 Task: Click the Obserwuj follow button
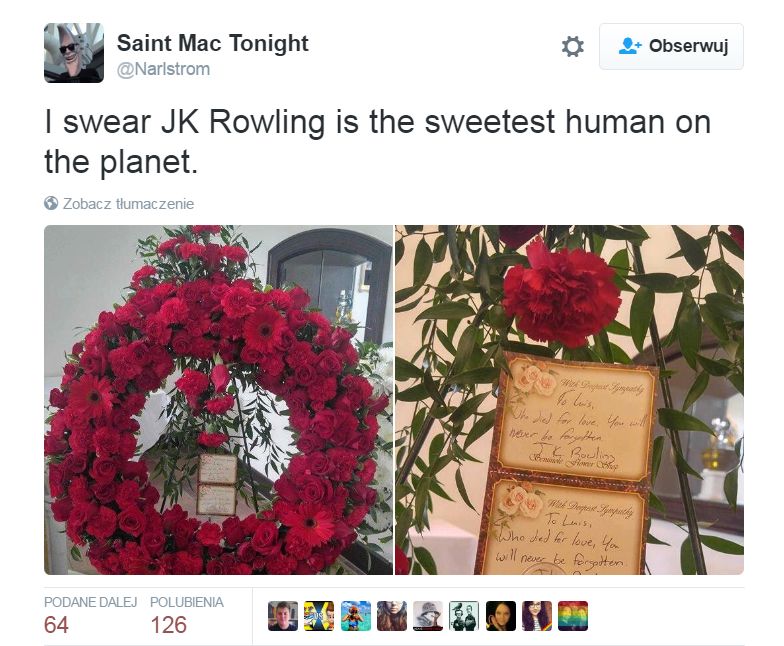[x=671, y=46]
